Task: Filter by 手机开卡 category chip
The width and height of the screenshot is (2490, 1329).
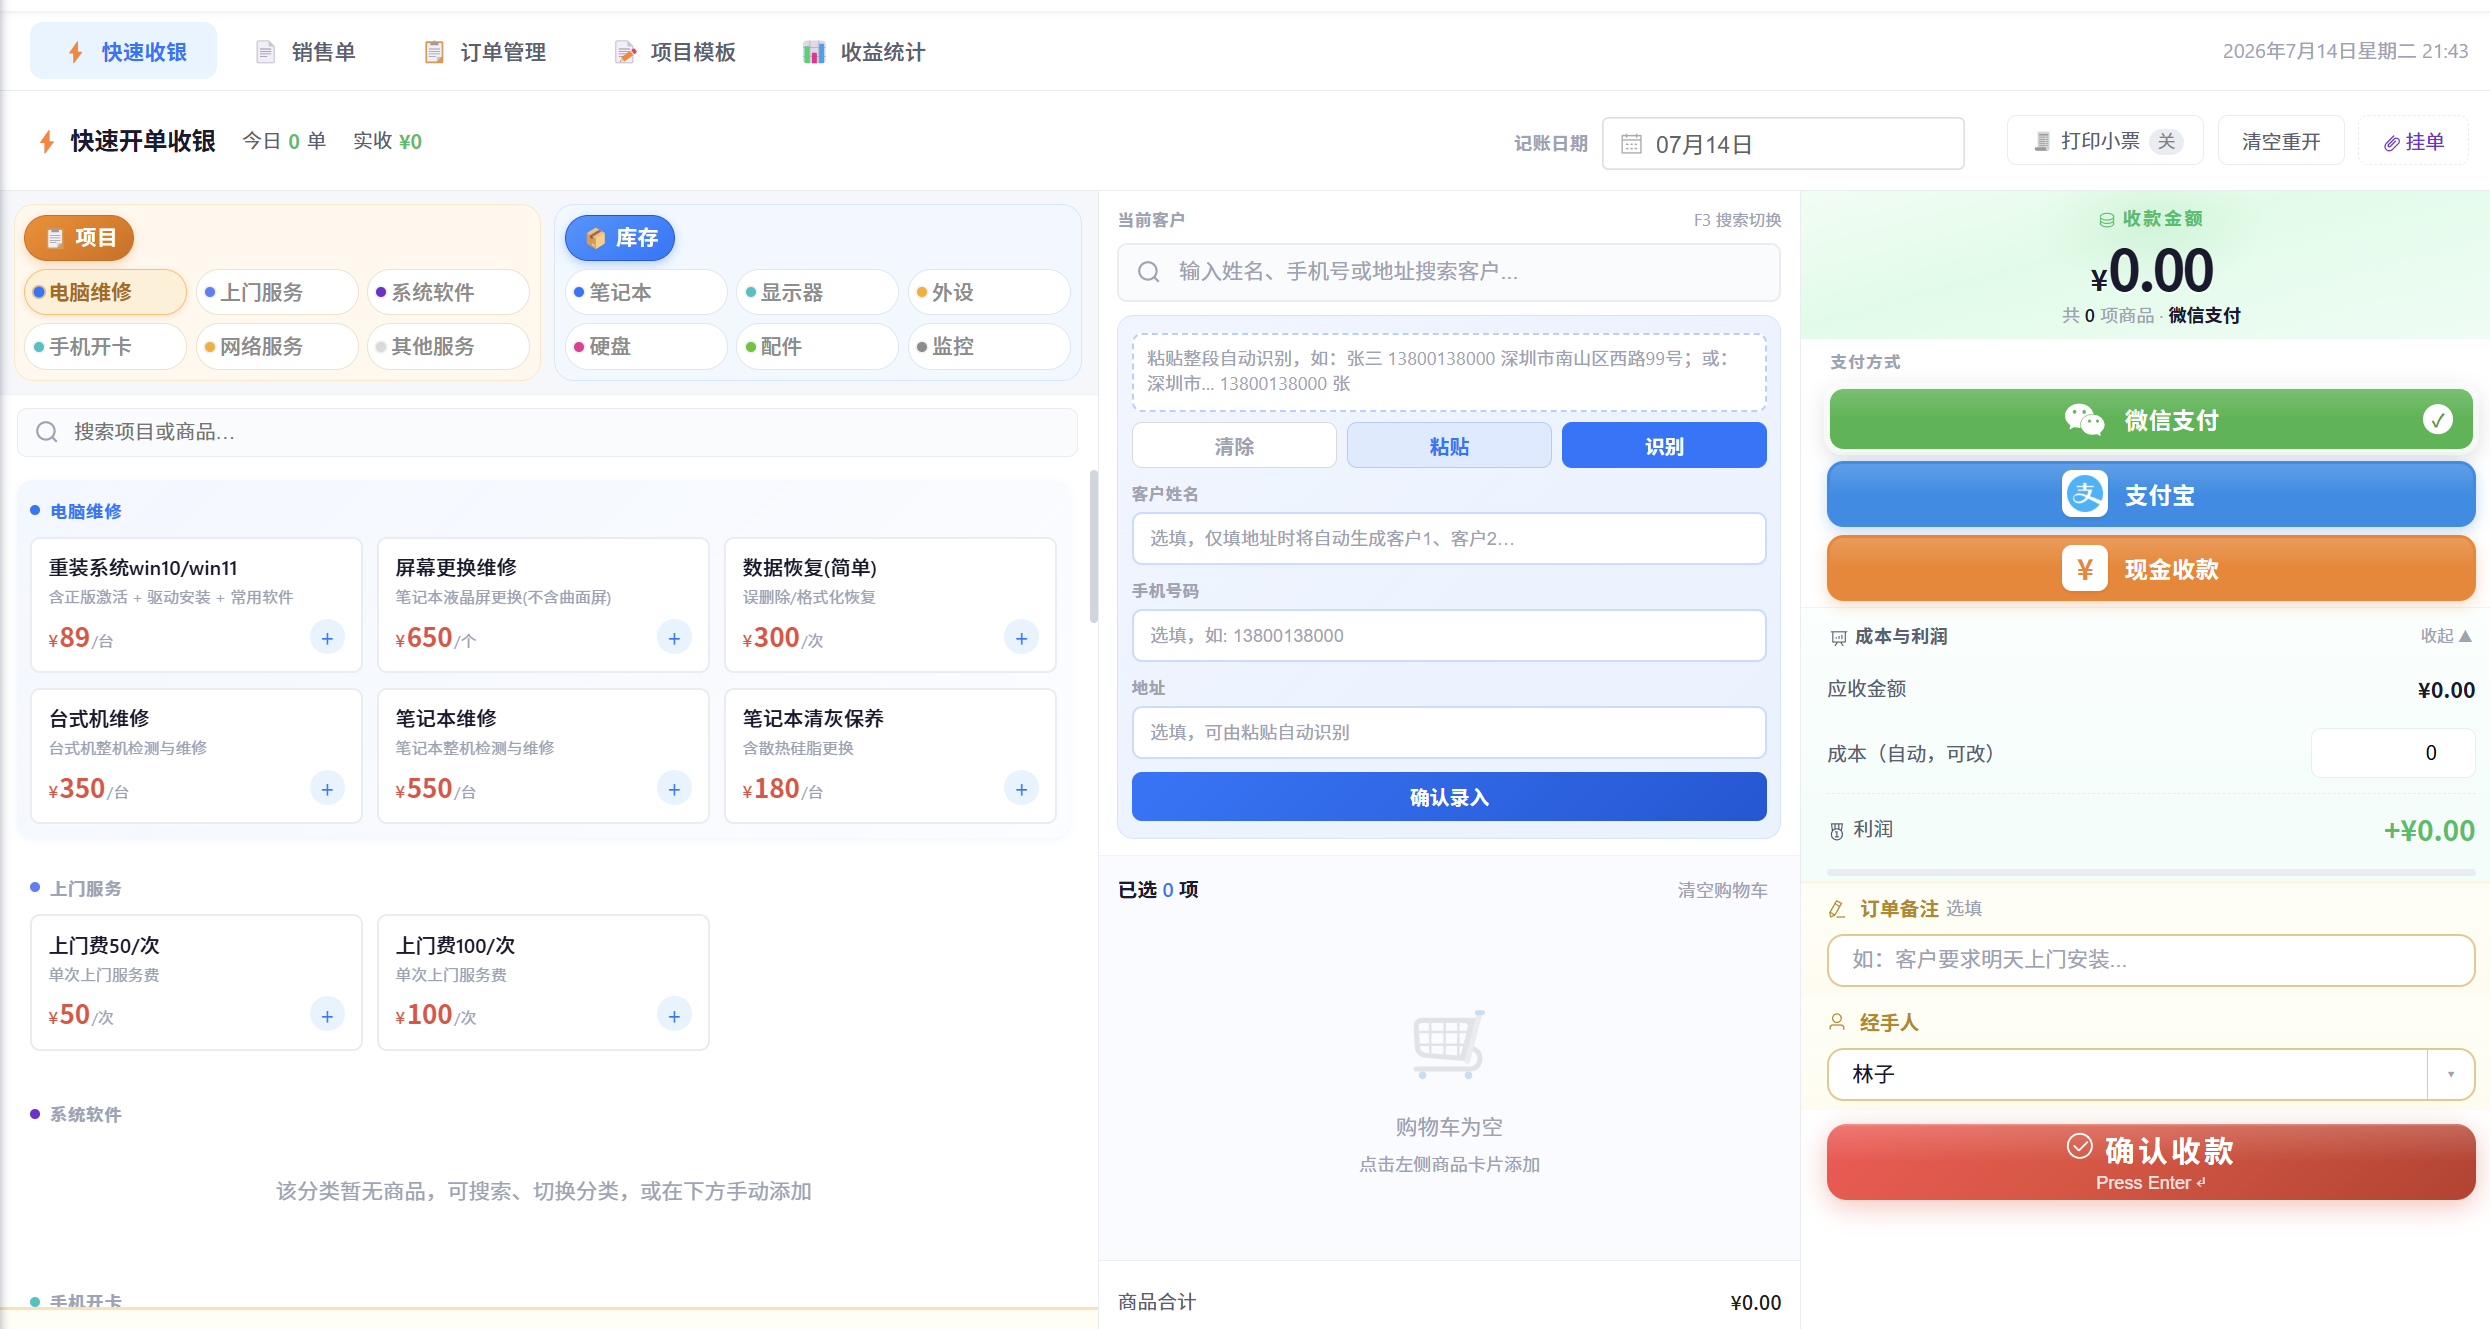Action: pyautogui.click(x=105, y=346)
